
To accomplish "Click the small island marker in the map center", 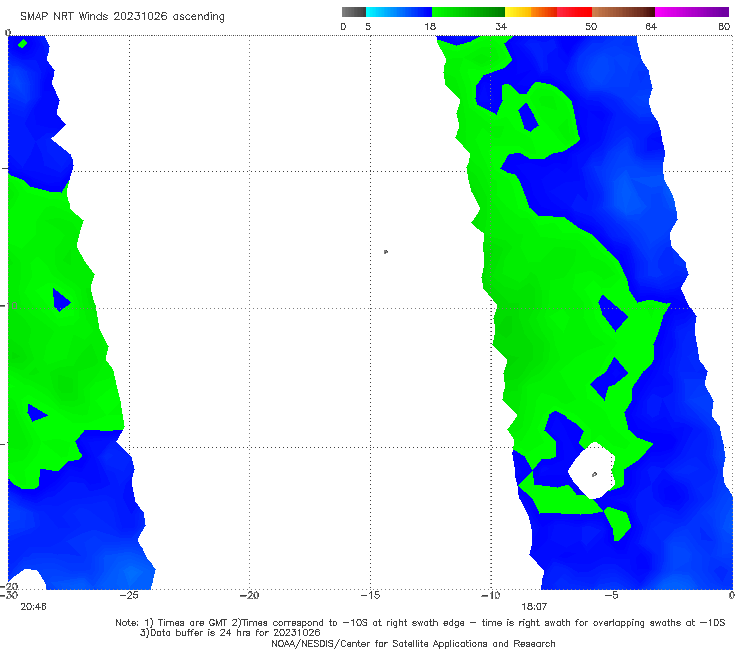I will tap(386, 252).
